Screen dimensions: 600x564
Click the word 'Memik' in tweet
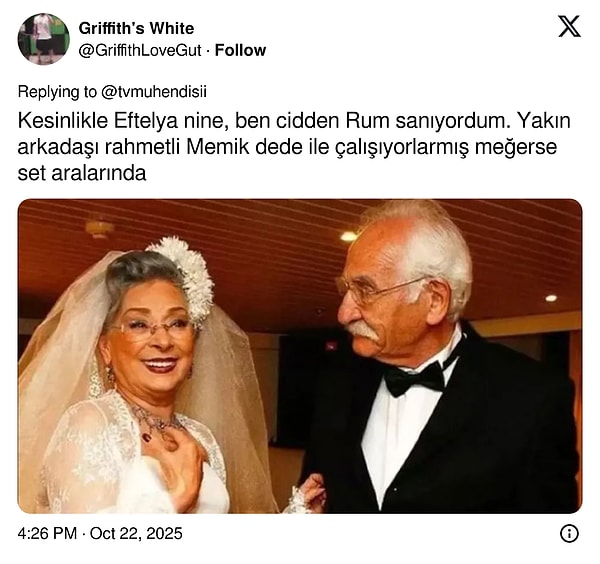click(217, 147)
